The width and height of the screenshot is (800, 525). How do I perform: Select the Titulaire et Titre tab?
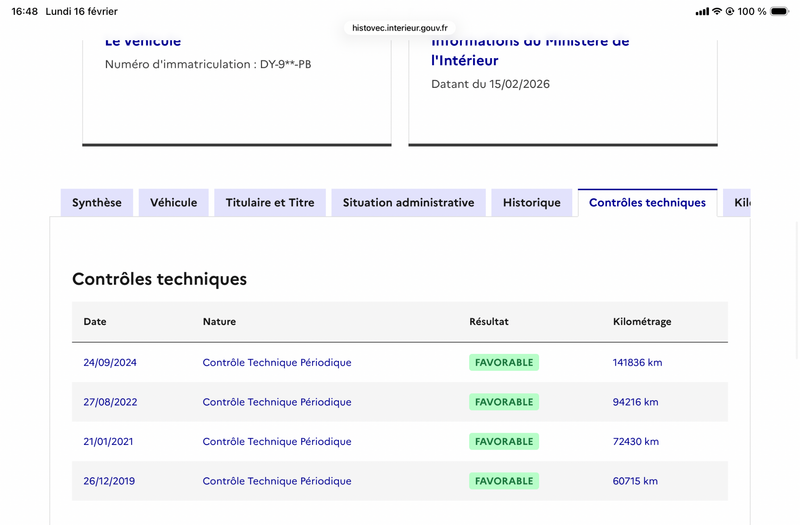(x=270, y=203)
